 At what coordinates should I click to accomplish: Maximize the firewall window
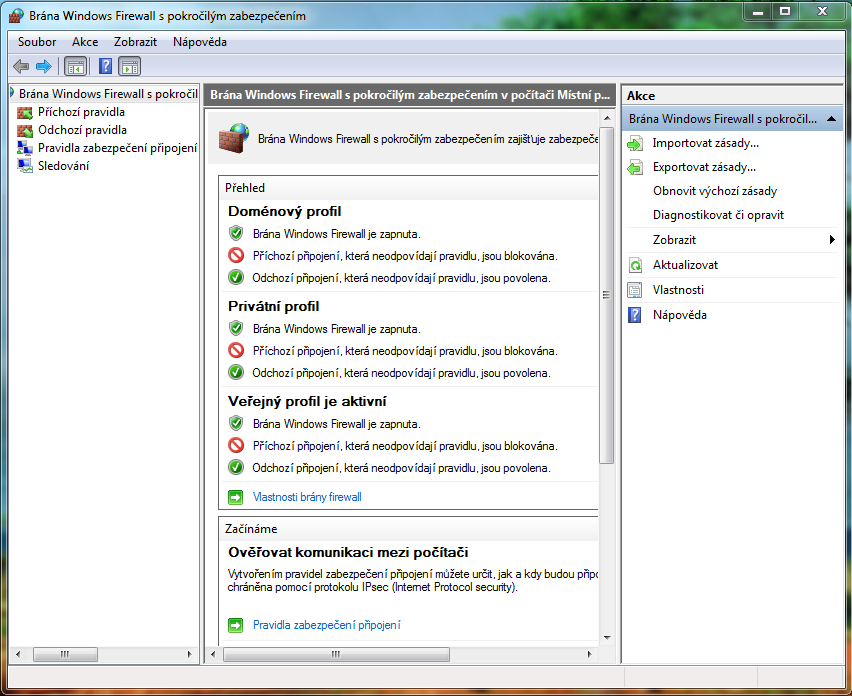click(x=785, y=11)
